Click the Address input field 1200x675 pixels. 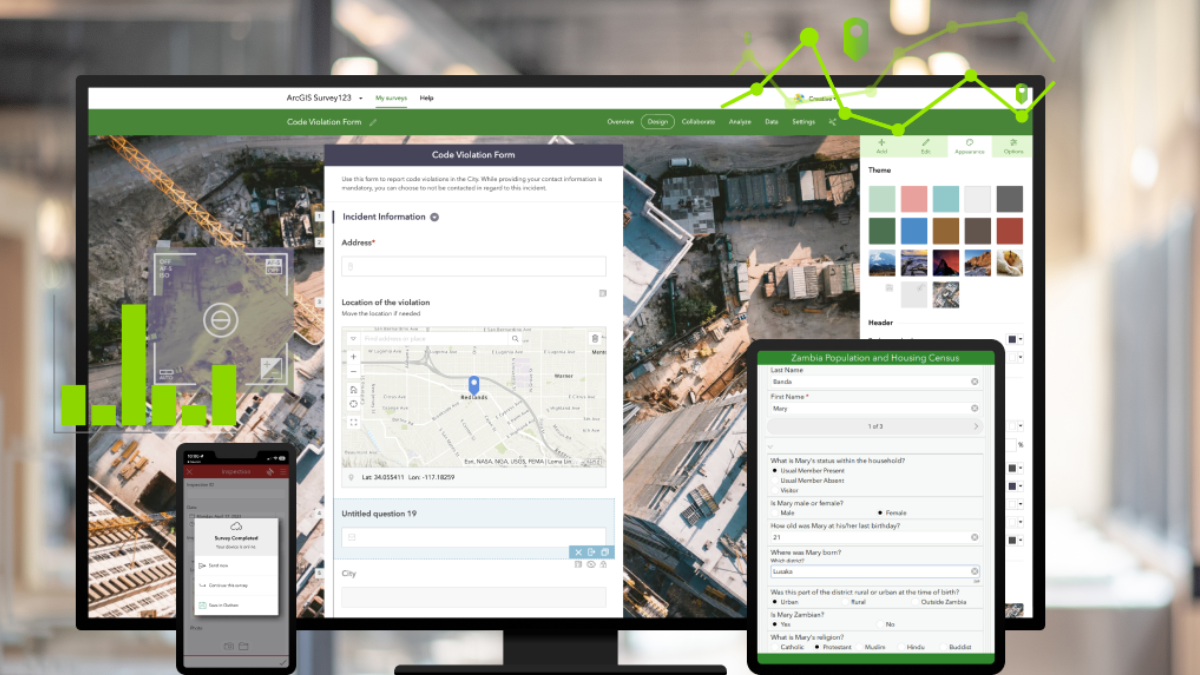point(474,266)
